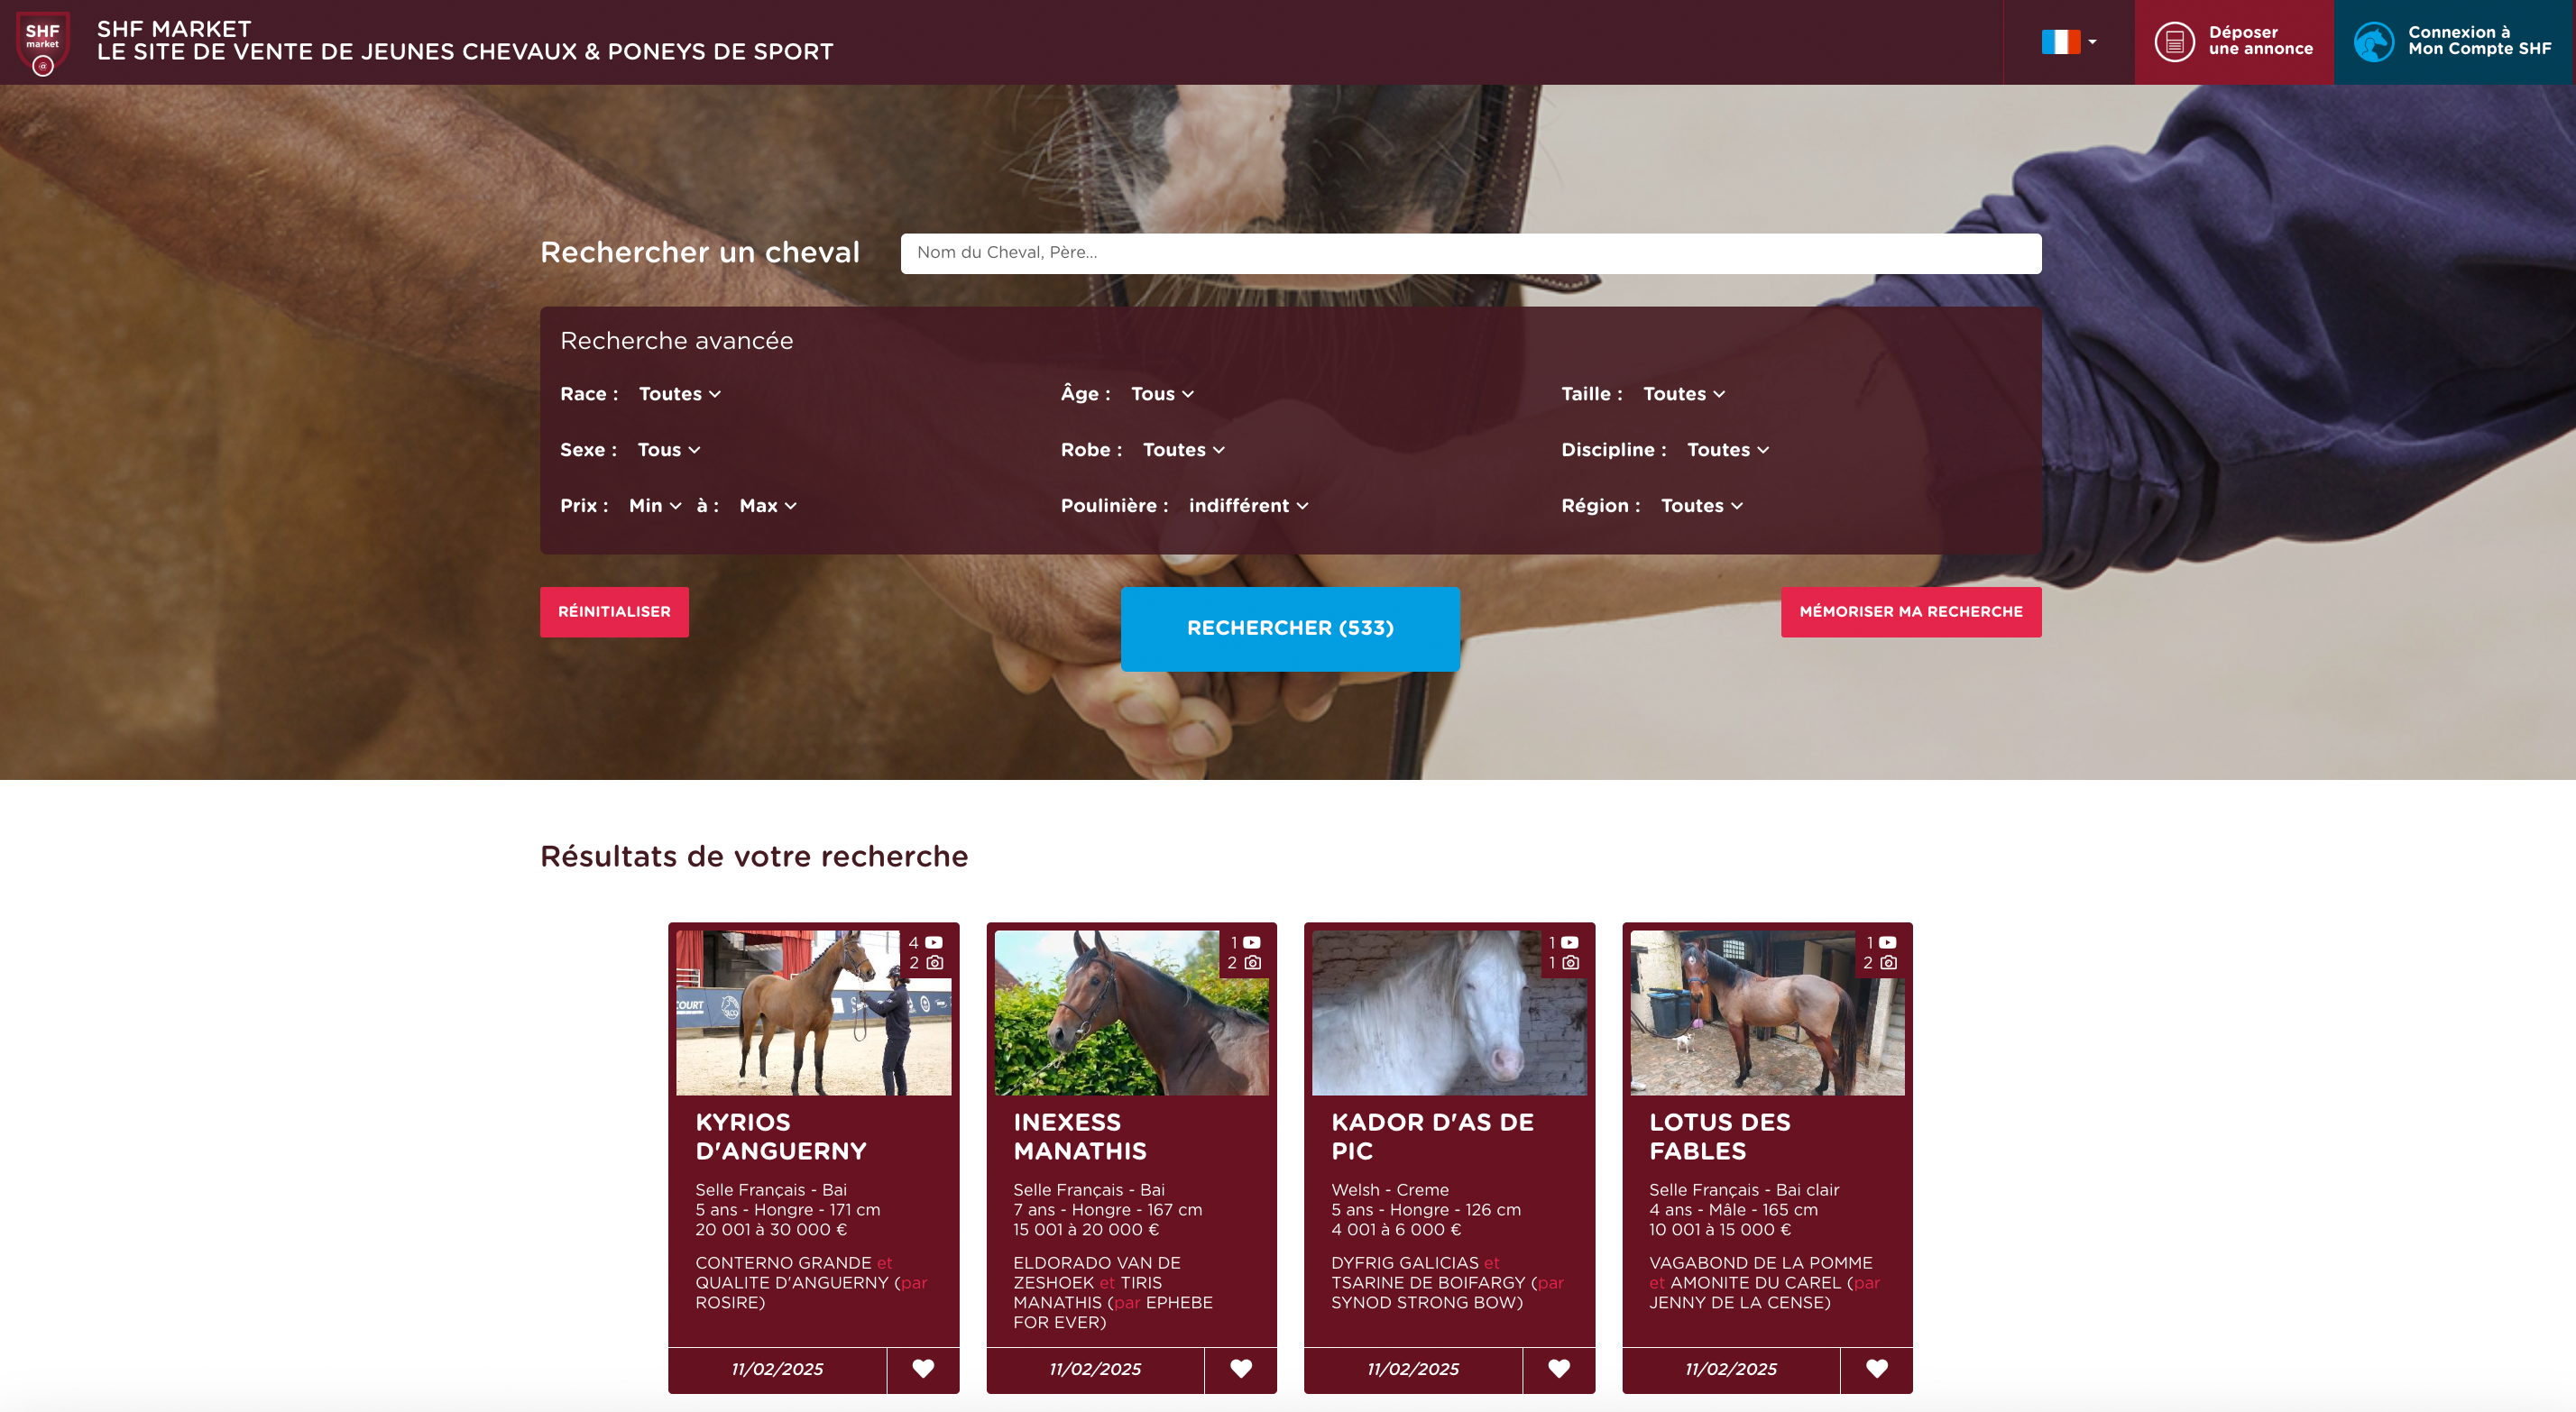Screen dimensions: 2576x1412
Task: Open the French flag language selector
Action: click(x=2069, y=42)
